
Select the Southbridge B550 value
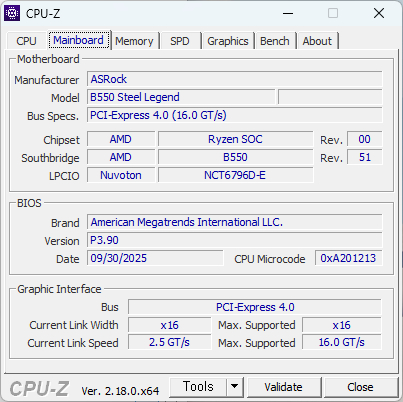[x=236, y=157]
